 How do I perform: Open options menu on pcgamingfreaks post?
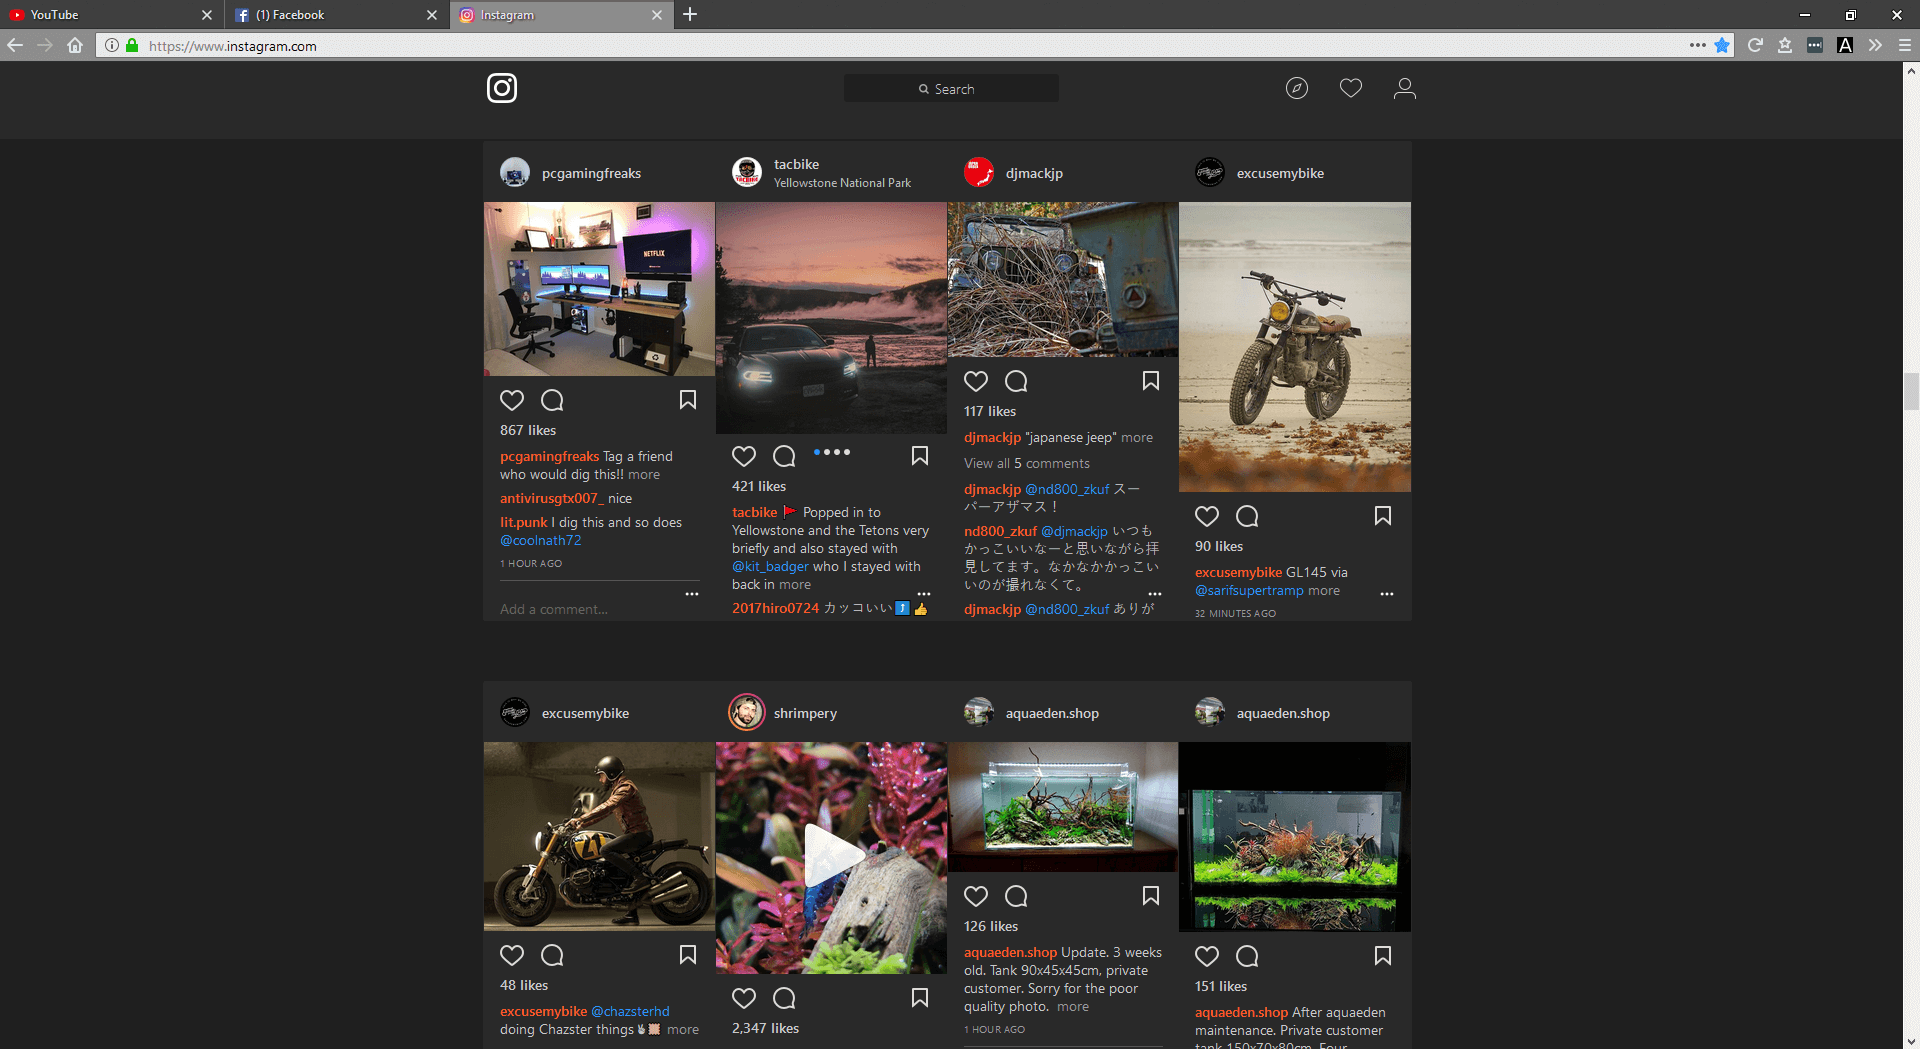[x=692, y=594]
